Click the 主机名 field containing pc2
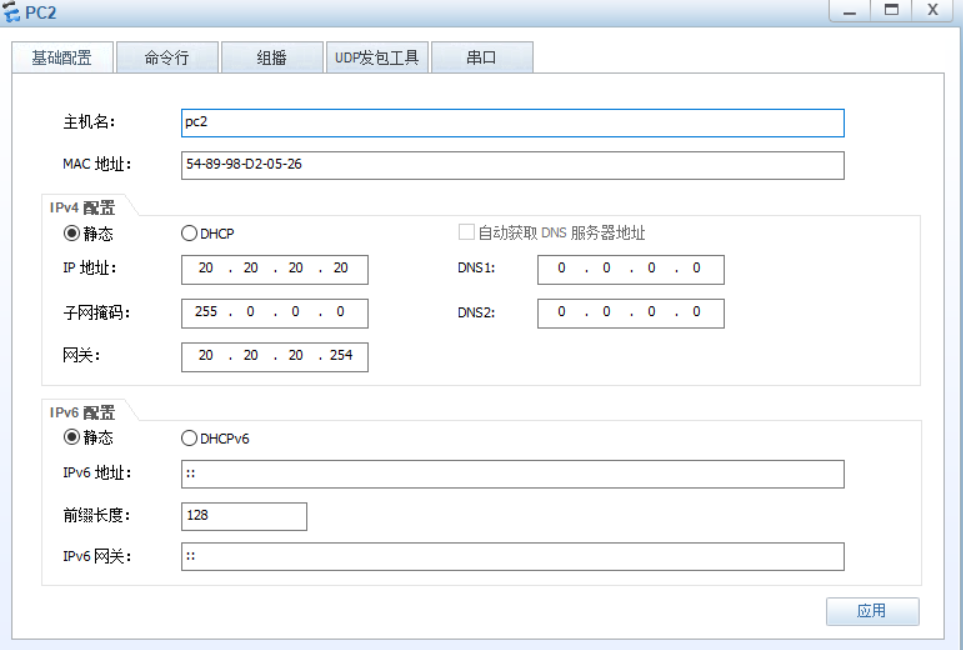Screen dimensions: 963x650 513,123
